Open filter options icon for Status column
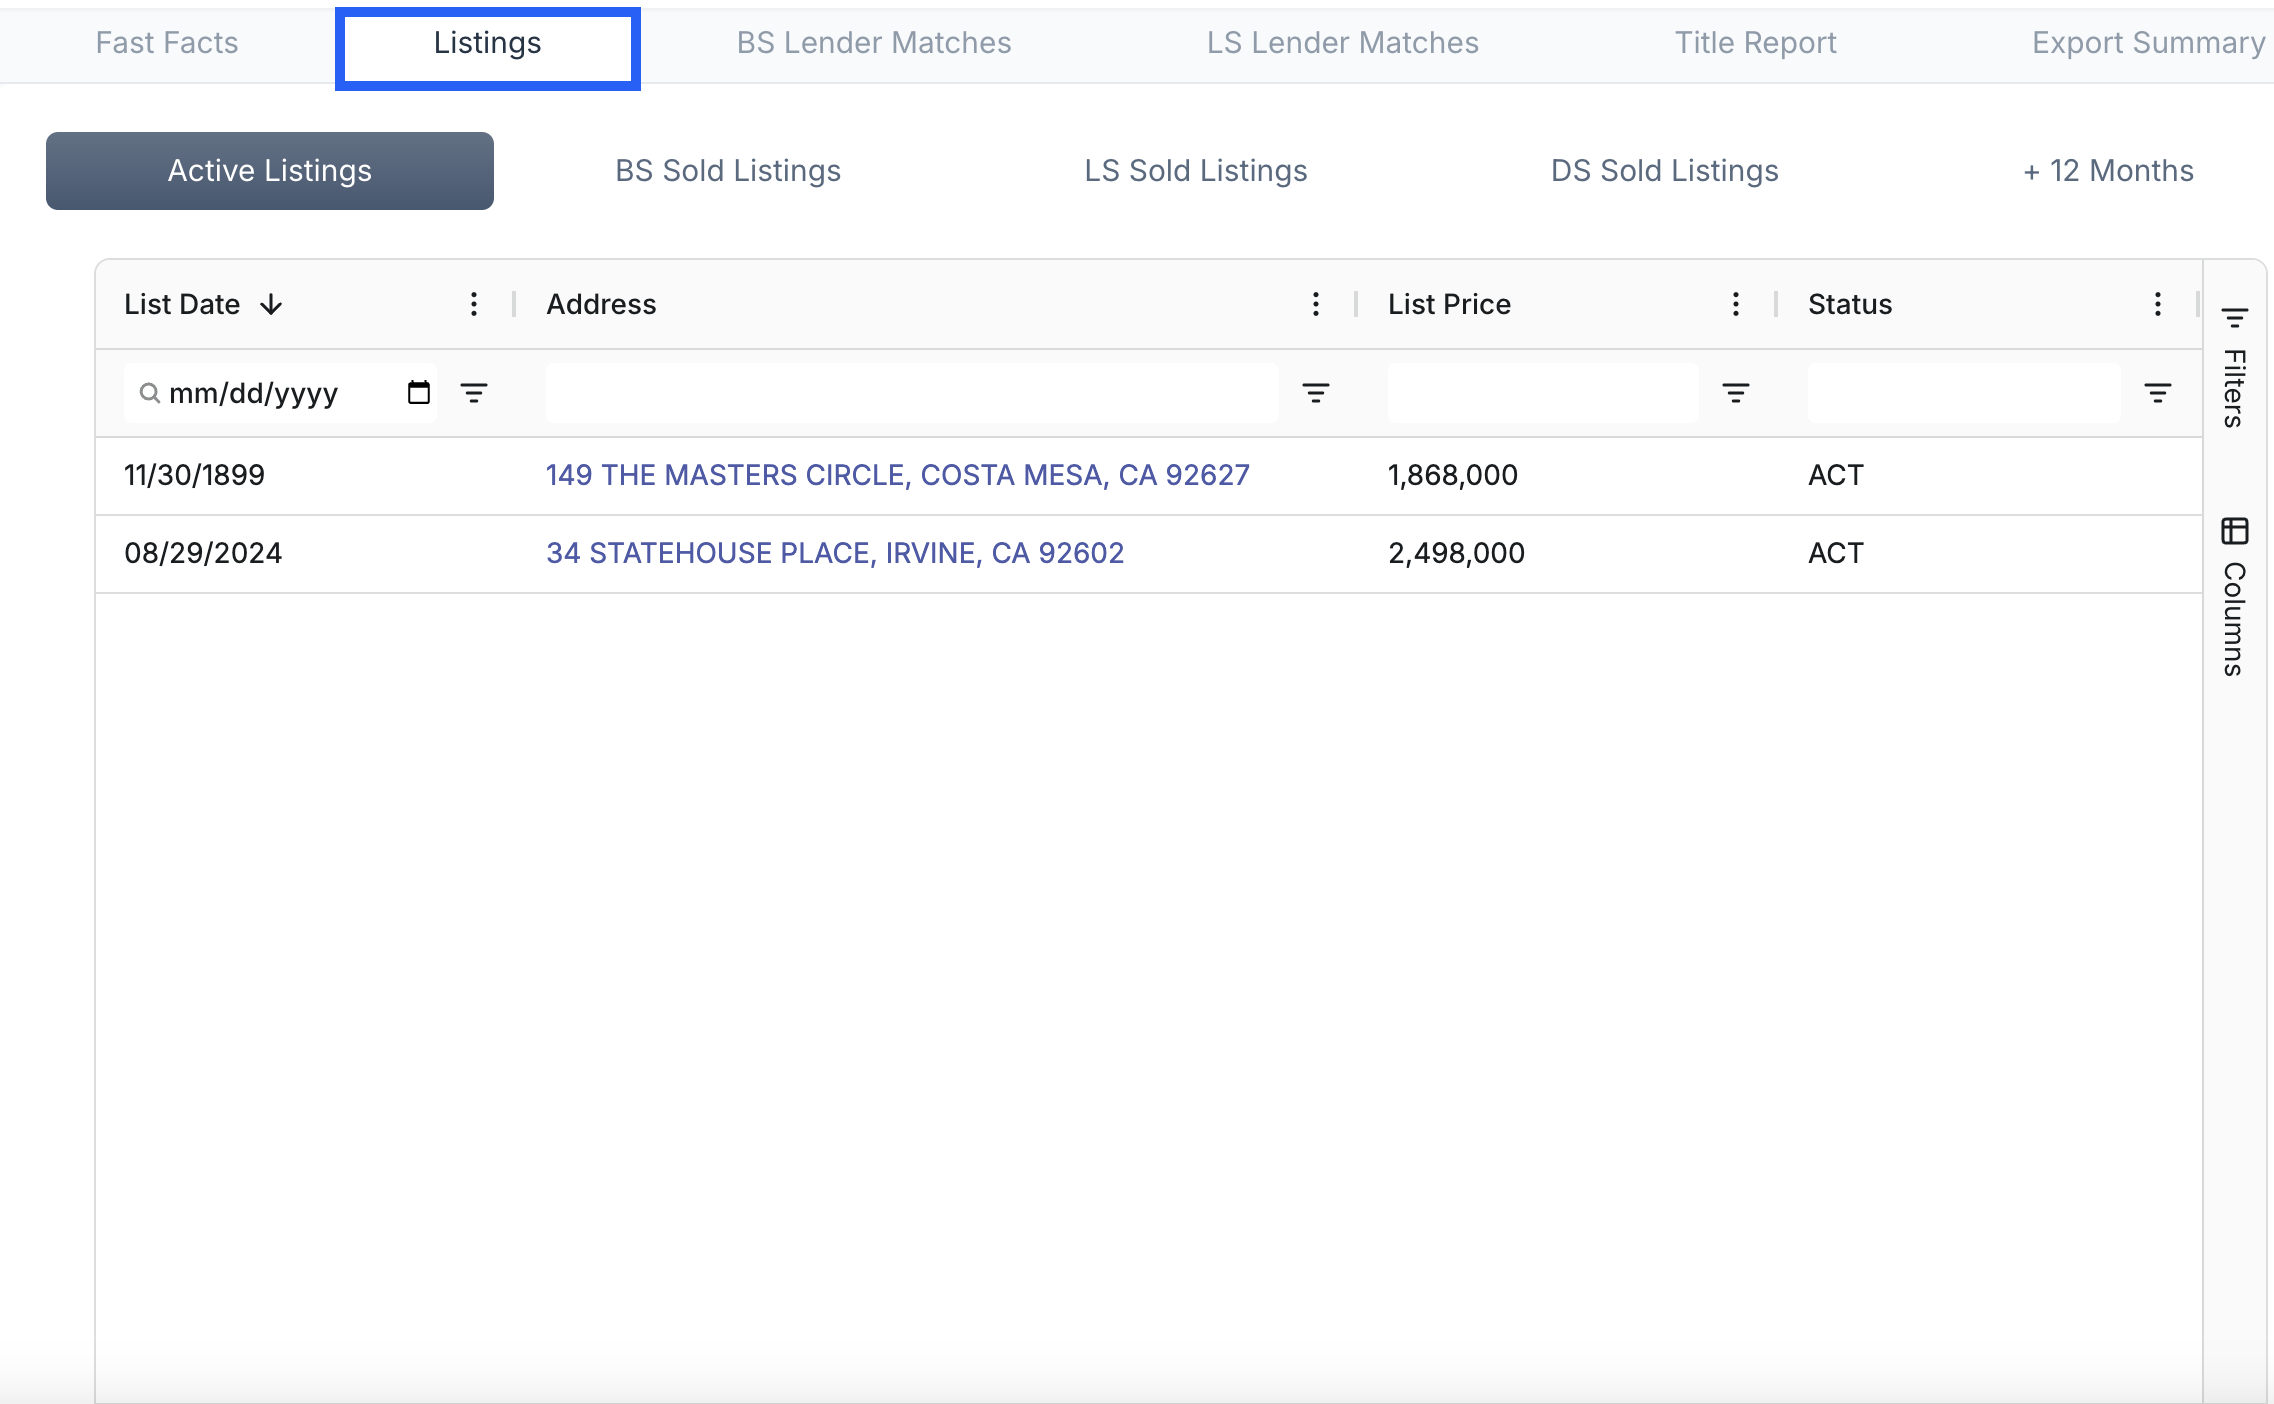Viewport: 2274px width, 1404px height. pos(2158,393)
